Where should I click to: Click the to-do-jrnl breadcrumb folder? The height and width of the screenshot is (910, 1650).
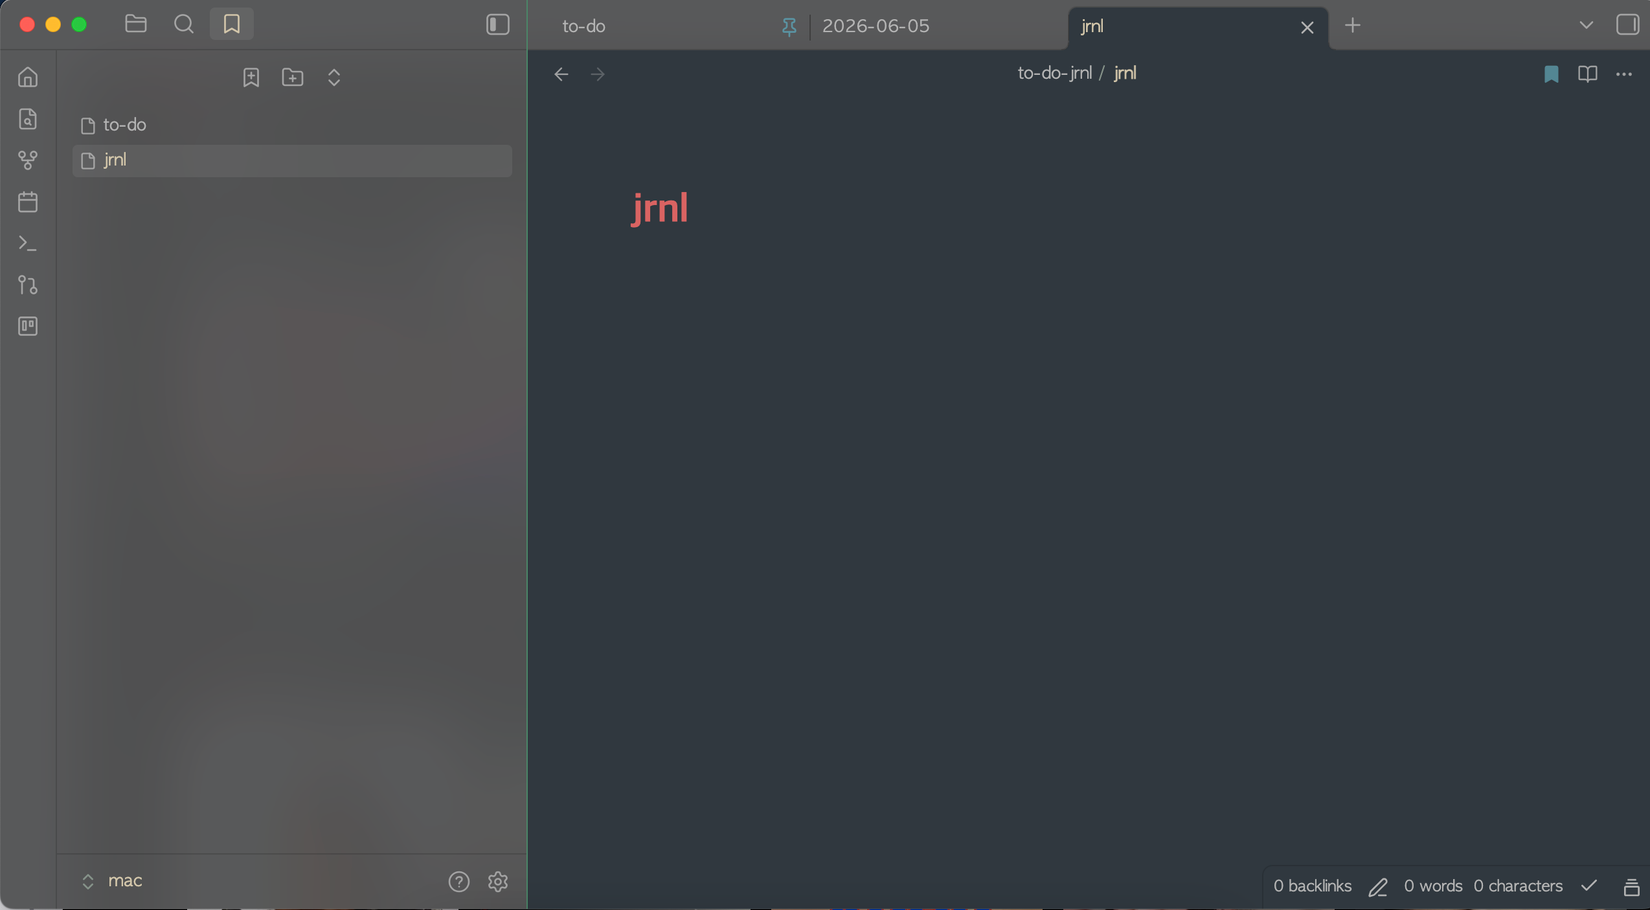[x=1054, y=73]
